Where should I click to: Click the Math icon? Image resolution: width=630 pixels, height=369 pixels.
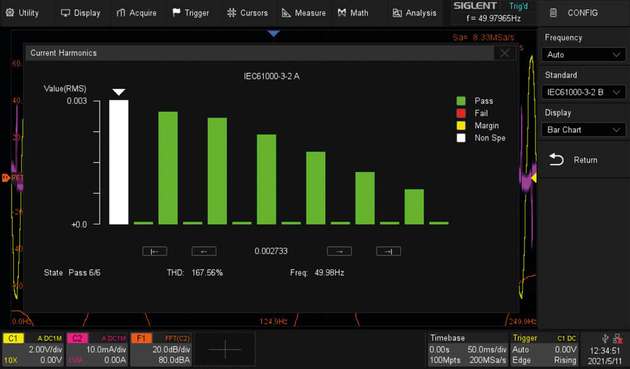click(342, 13)
